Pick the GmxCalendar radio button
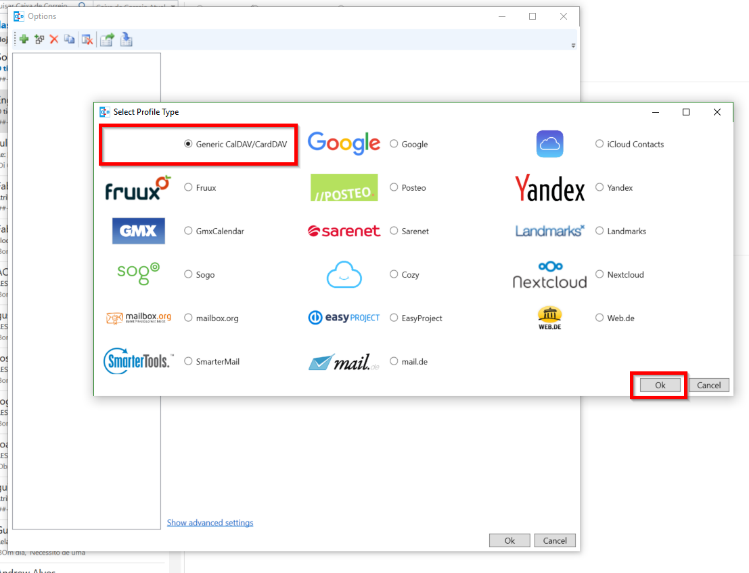This screenshot has height=573, width=749. [188, 231]
